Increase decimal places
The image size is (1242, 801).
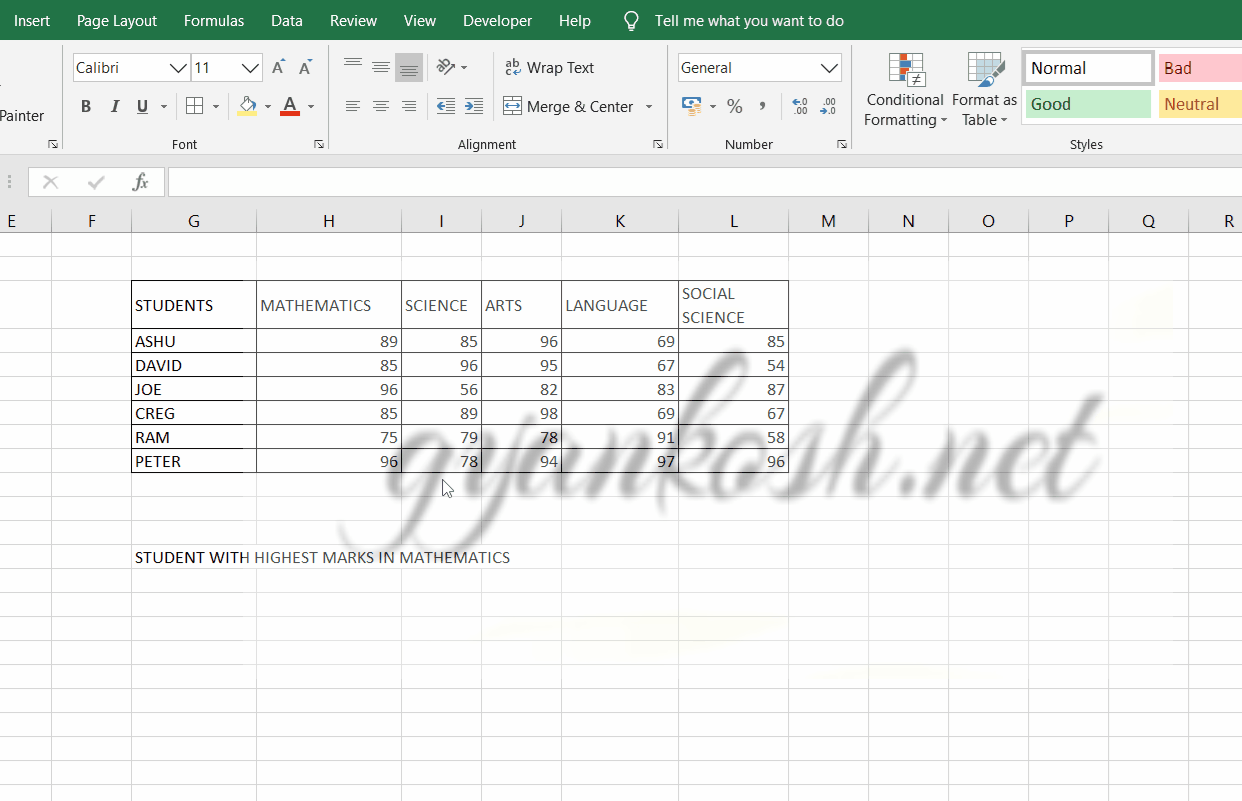point(800,106)
